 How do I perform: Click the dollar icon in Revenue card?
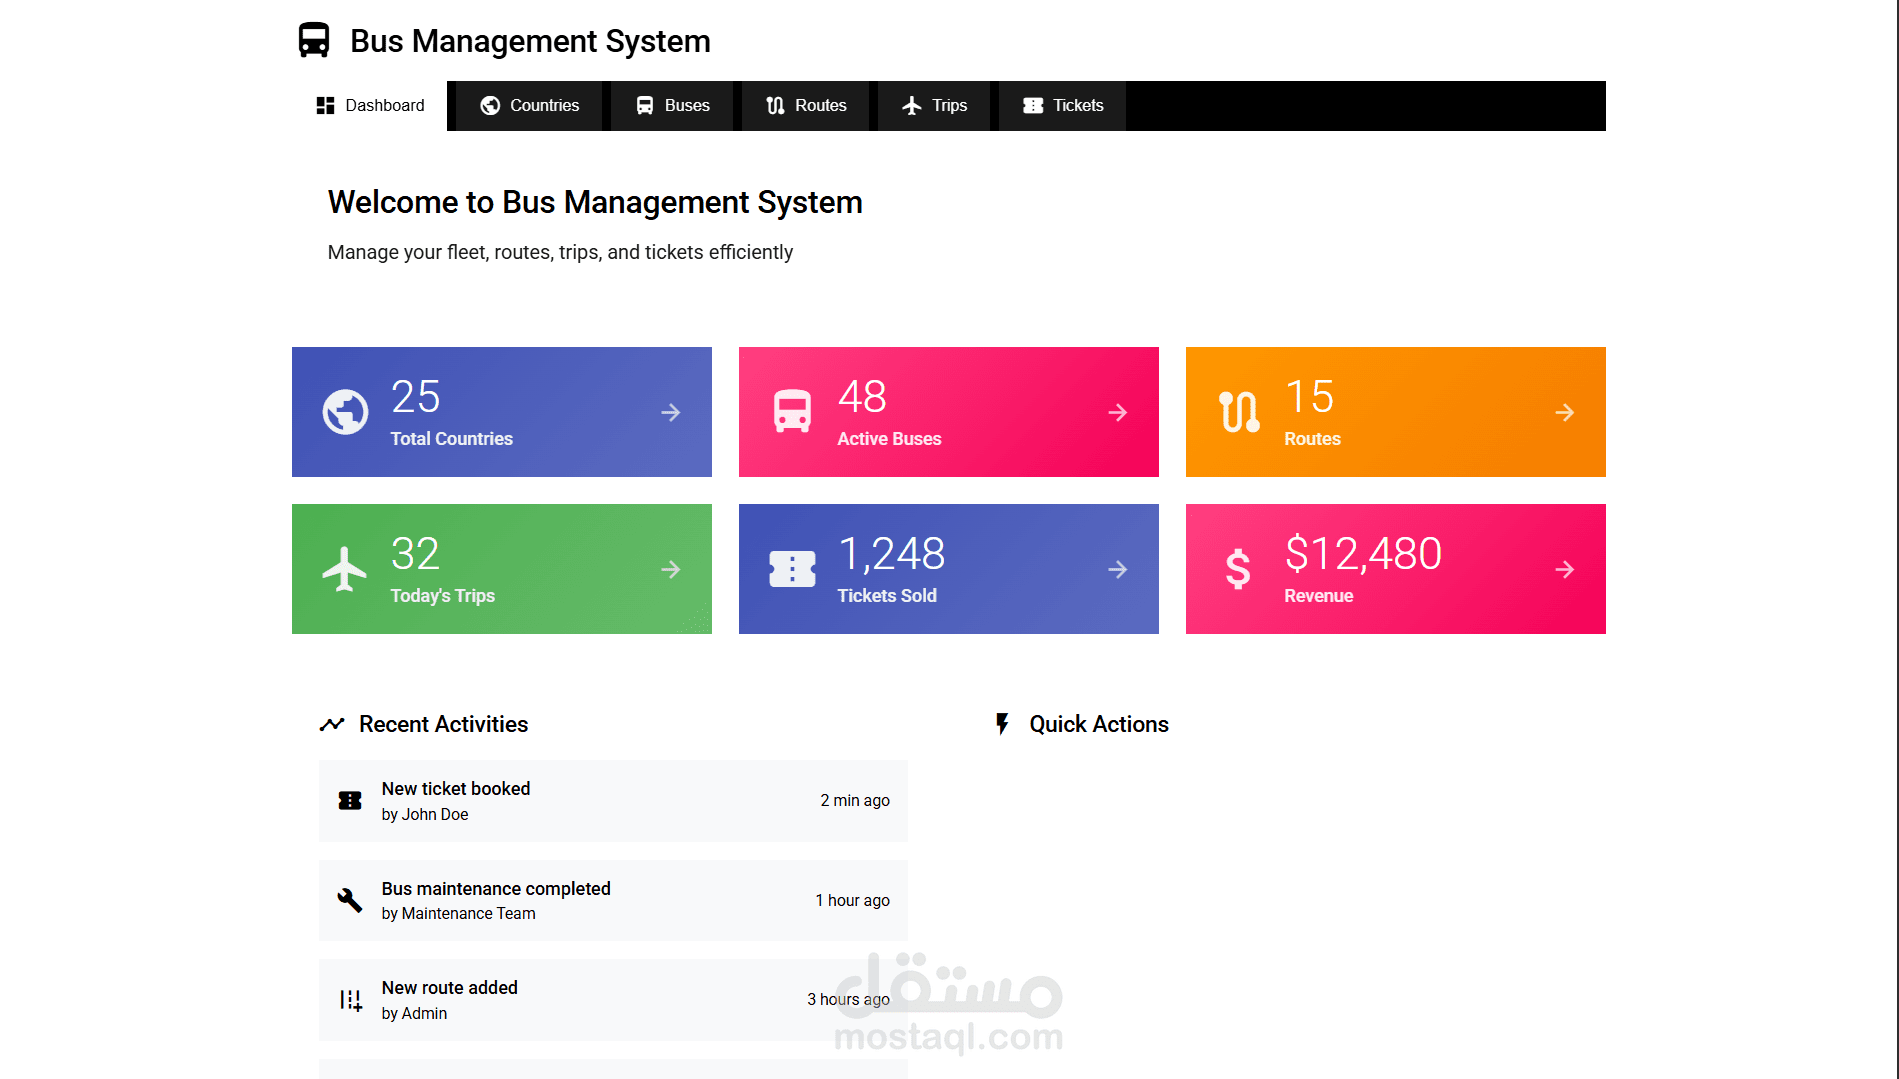(x=1238, y=569)
